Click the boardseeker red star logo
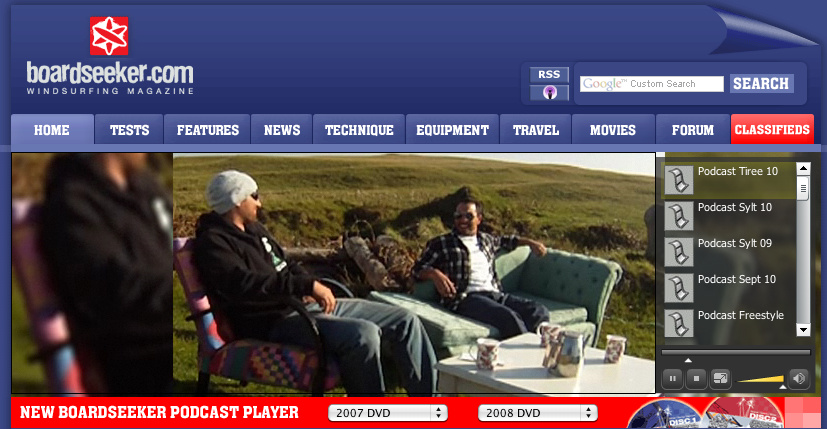The image size is (827, 429). point(108,37)
